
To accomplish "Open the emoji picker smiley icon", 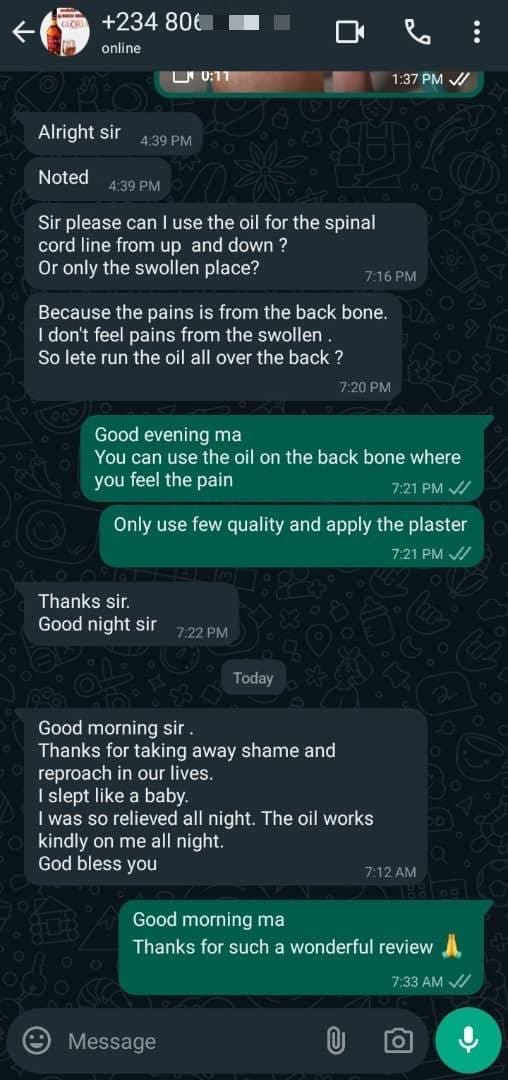I will (x=36, y=1040).
